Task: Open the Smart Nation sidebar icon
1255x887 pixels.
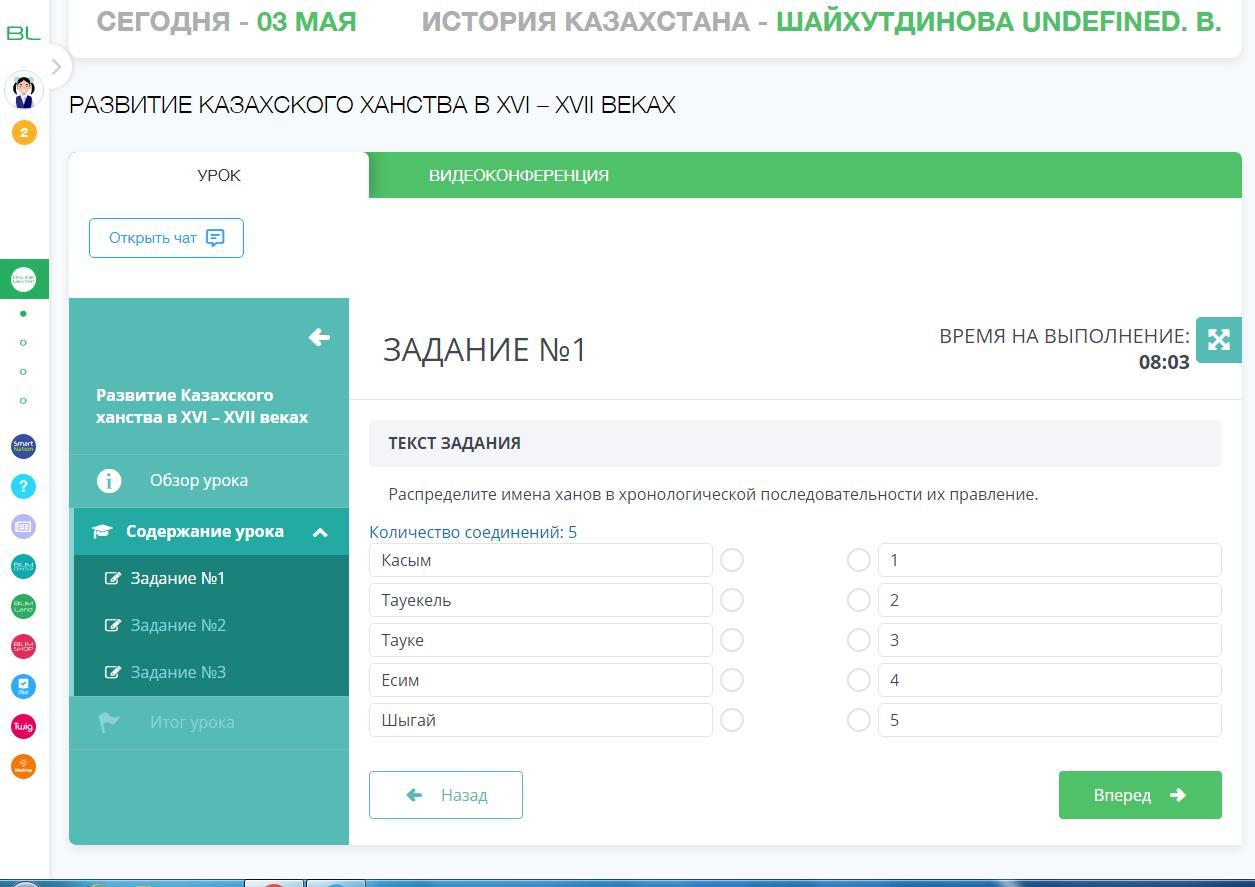Action: click(x=23, y=446)
